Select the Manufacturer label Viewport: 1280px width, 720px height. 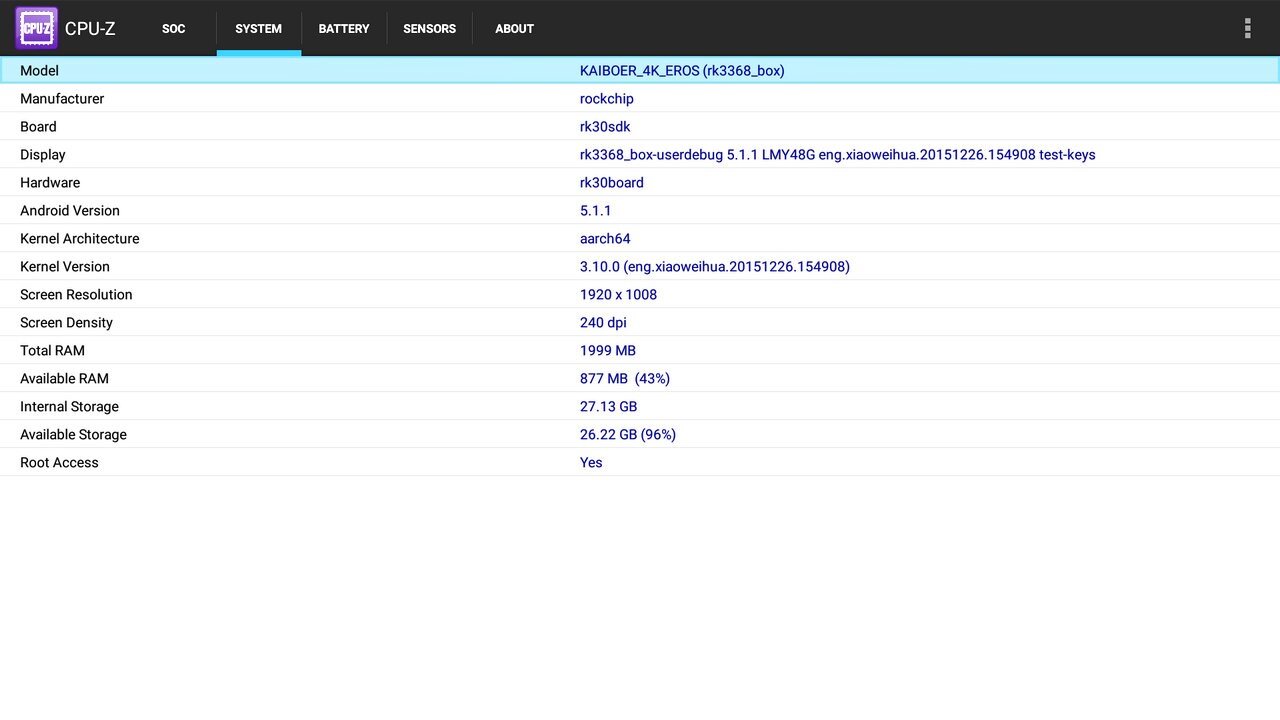[x=62, y=99]
